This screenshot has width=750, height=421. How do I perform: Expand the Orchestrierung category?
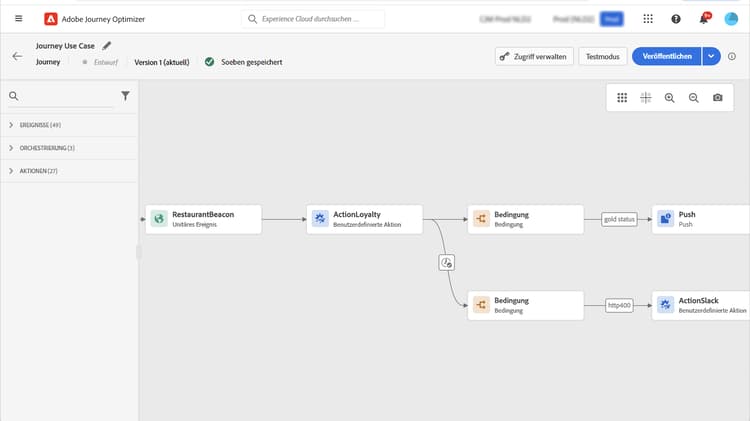click(x=11, y=148)
